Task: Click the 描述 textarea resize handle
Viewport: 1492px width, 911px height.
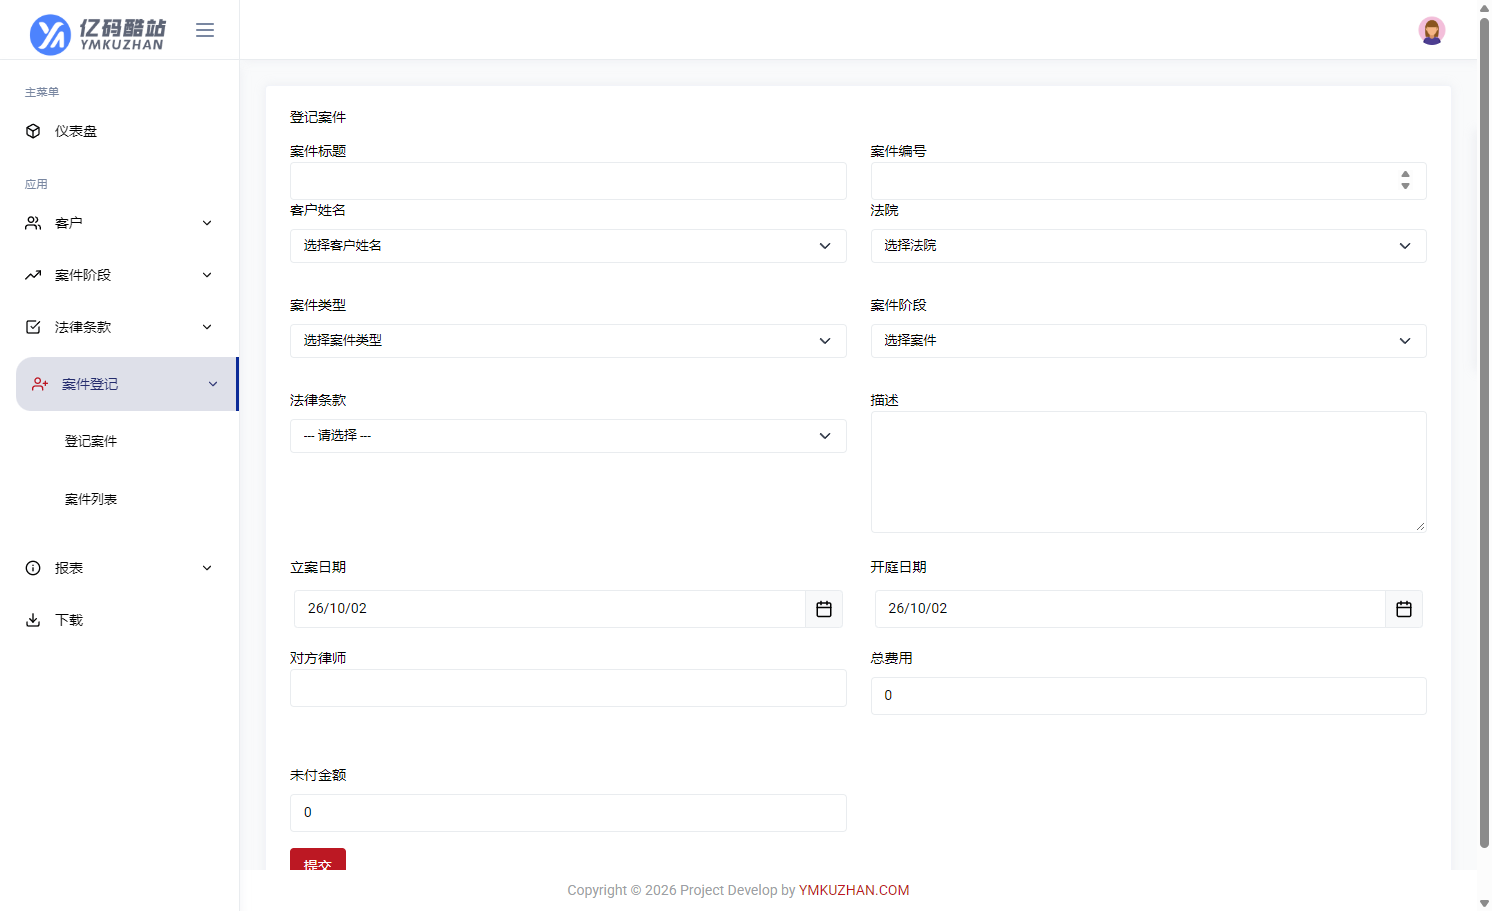Action: [1420, 526]
